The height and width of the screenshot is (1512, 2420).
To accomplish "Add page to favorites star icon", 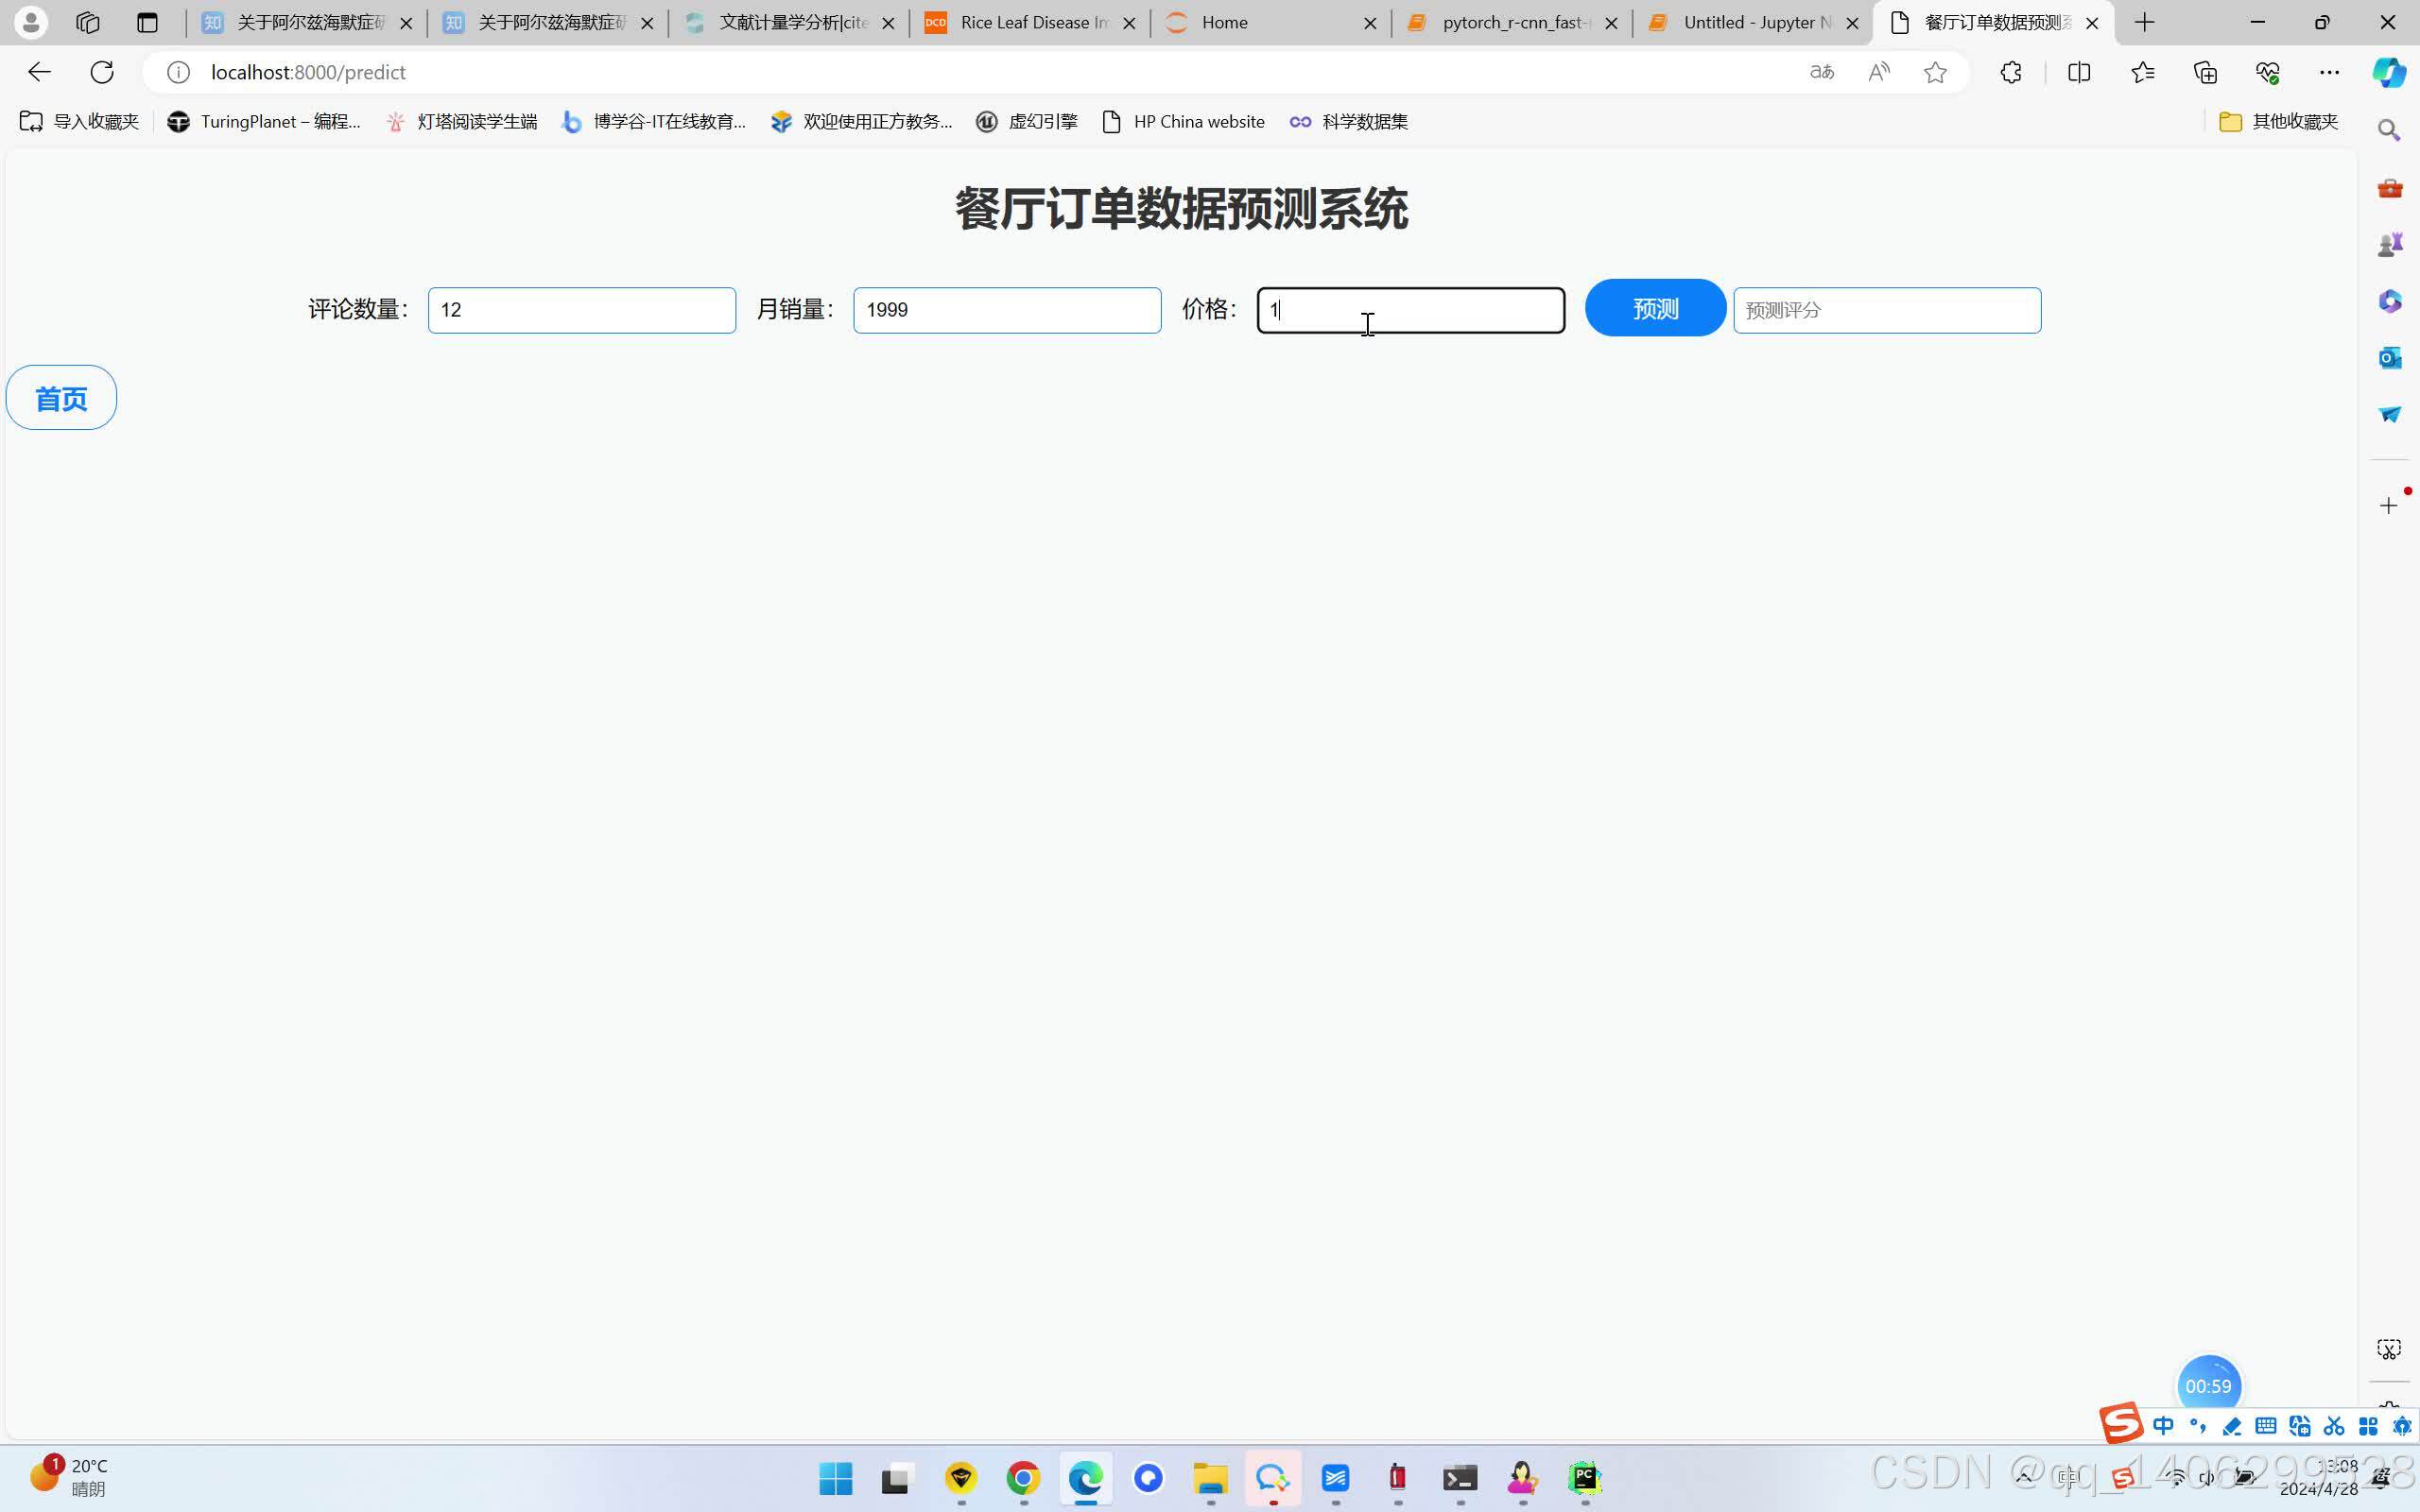I will coord(1935,72).
